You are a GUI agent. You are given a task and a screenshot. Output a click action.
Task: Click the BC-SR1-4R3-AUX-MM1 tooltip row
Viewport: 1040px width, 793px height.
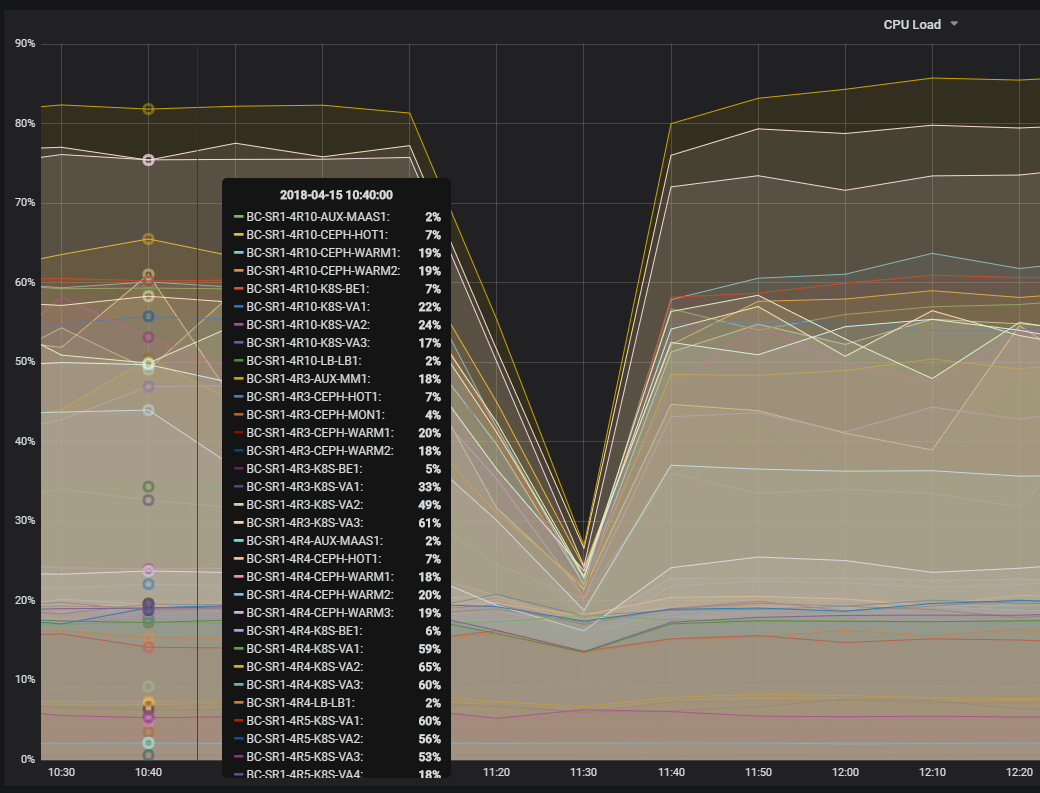pos(337,379)
